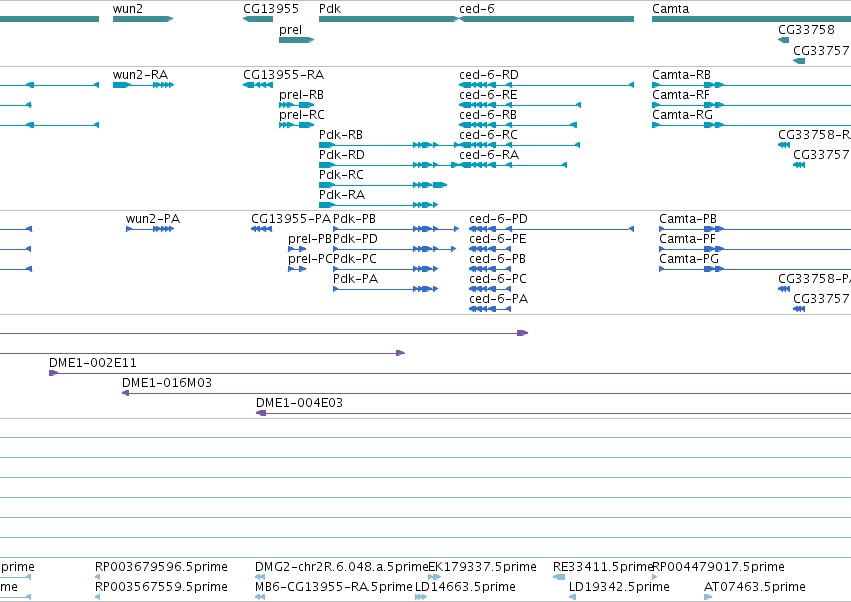This screenshot has height=602, width=851.
Task: Open the Pdk-RA transcript
Action: pyautogui.click(x=342, y=195)
